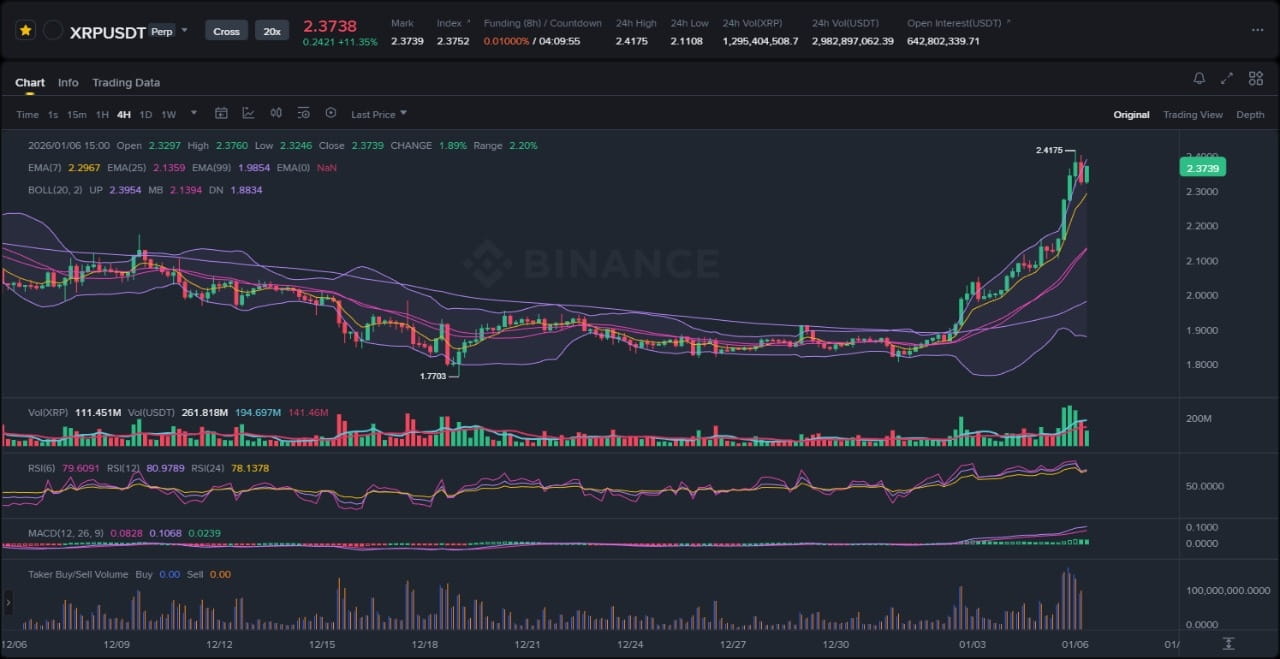The width and height of the screenshot is (1280, 659).
Task: Click the EMA(25) indicator label
Action: click(127, 168)
